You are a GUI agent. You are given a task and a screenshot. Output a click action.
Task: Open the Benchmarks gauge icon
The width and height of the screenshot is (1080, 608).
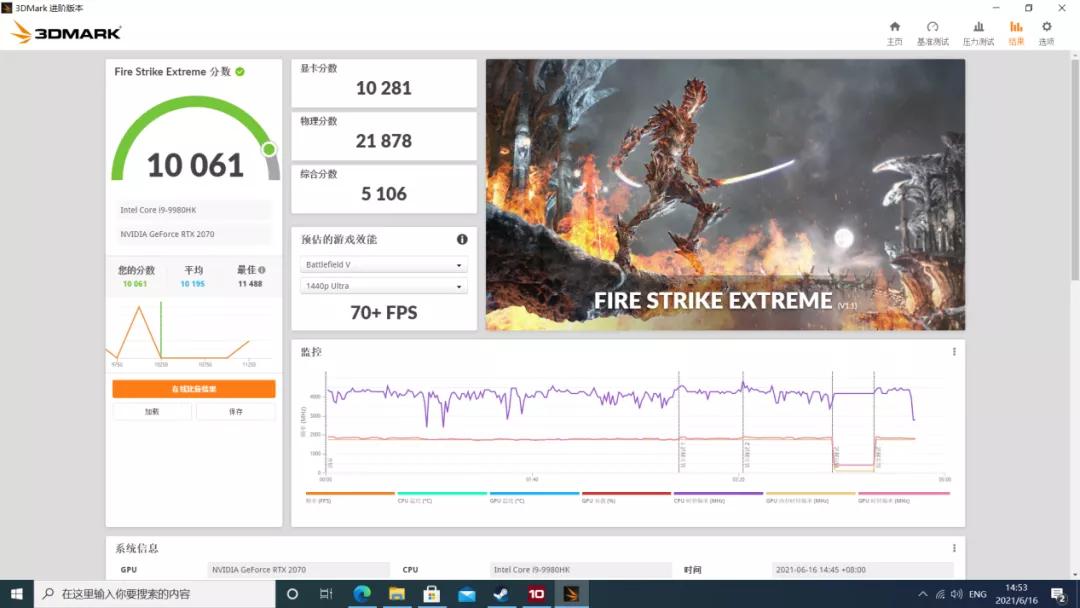(933, 32)
